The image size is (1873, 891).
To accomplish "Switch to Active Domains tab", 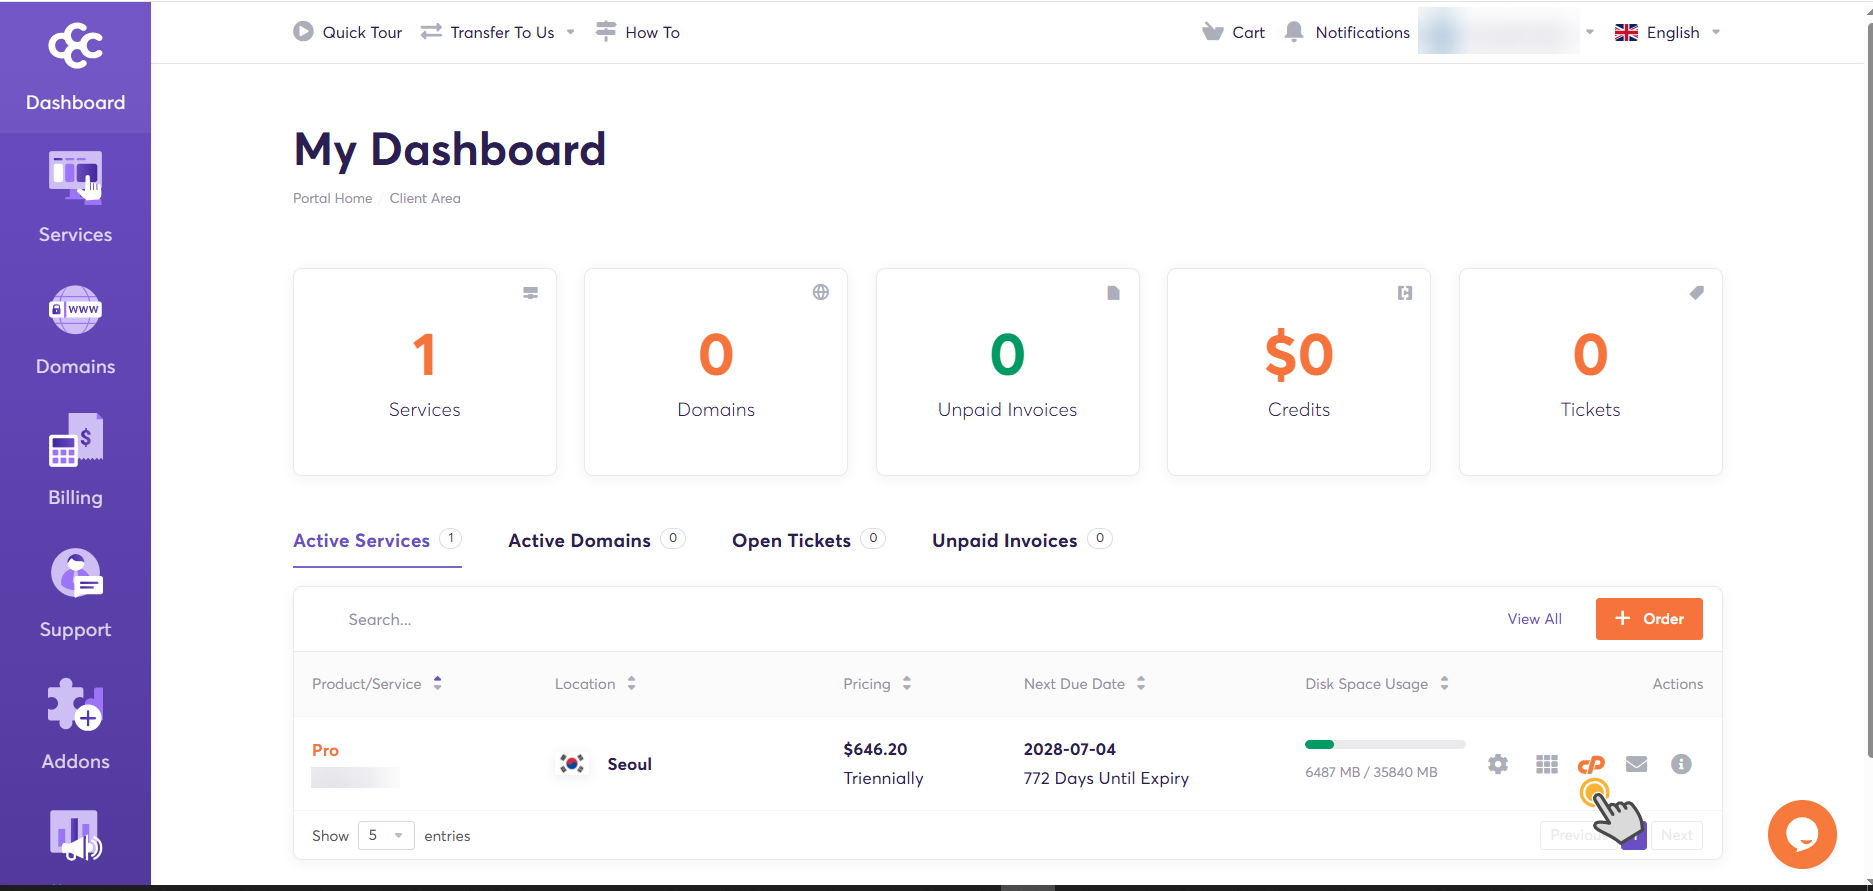I will (597, 540).
